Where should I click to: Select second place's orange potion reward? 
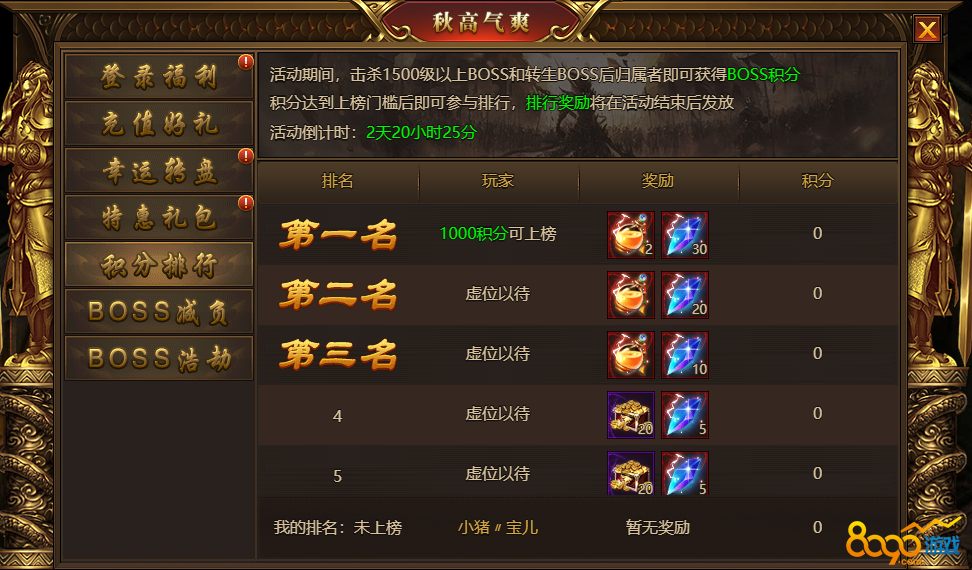point(630,295)
